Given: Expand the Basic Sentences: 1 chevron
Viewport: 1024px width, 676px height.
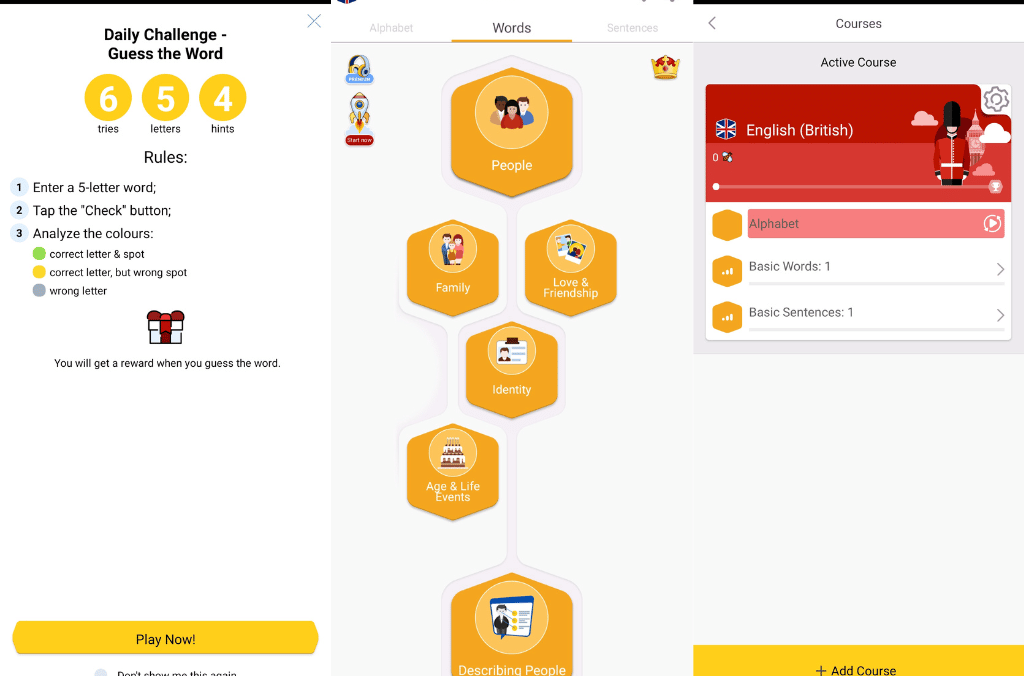Looking at the screenshot, I should [1000, 315].
